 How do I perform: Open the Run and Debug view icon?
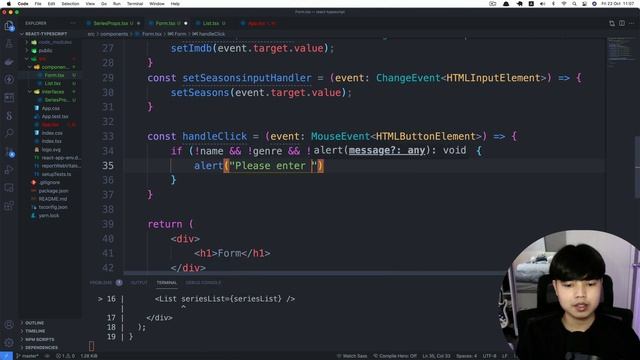(x=9, y=169)
